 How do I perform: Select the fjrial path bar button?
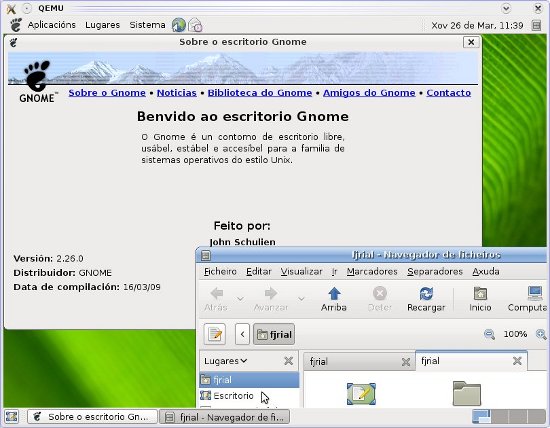point(274,334)
